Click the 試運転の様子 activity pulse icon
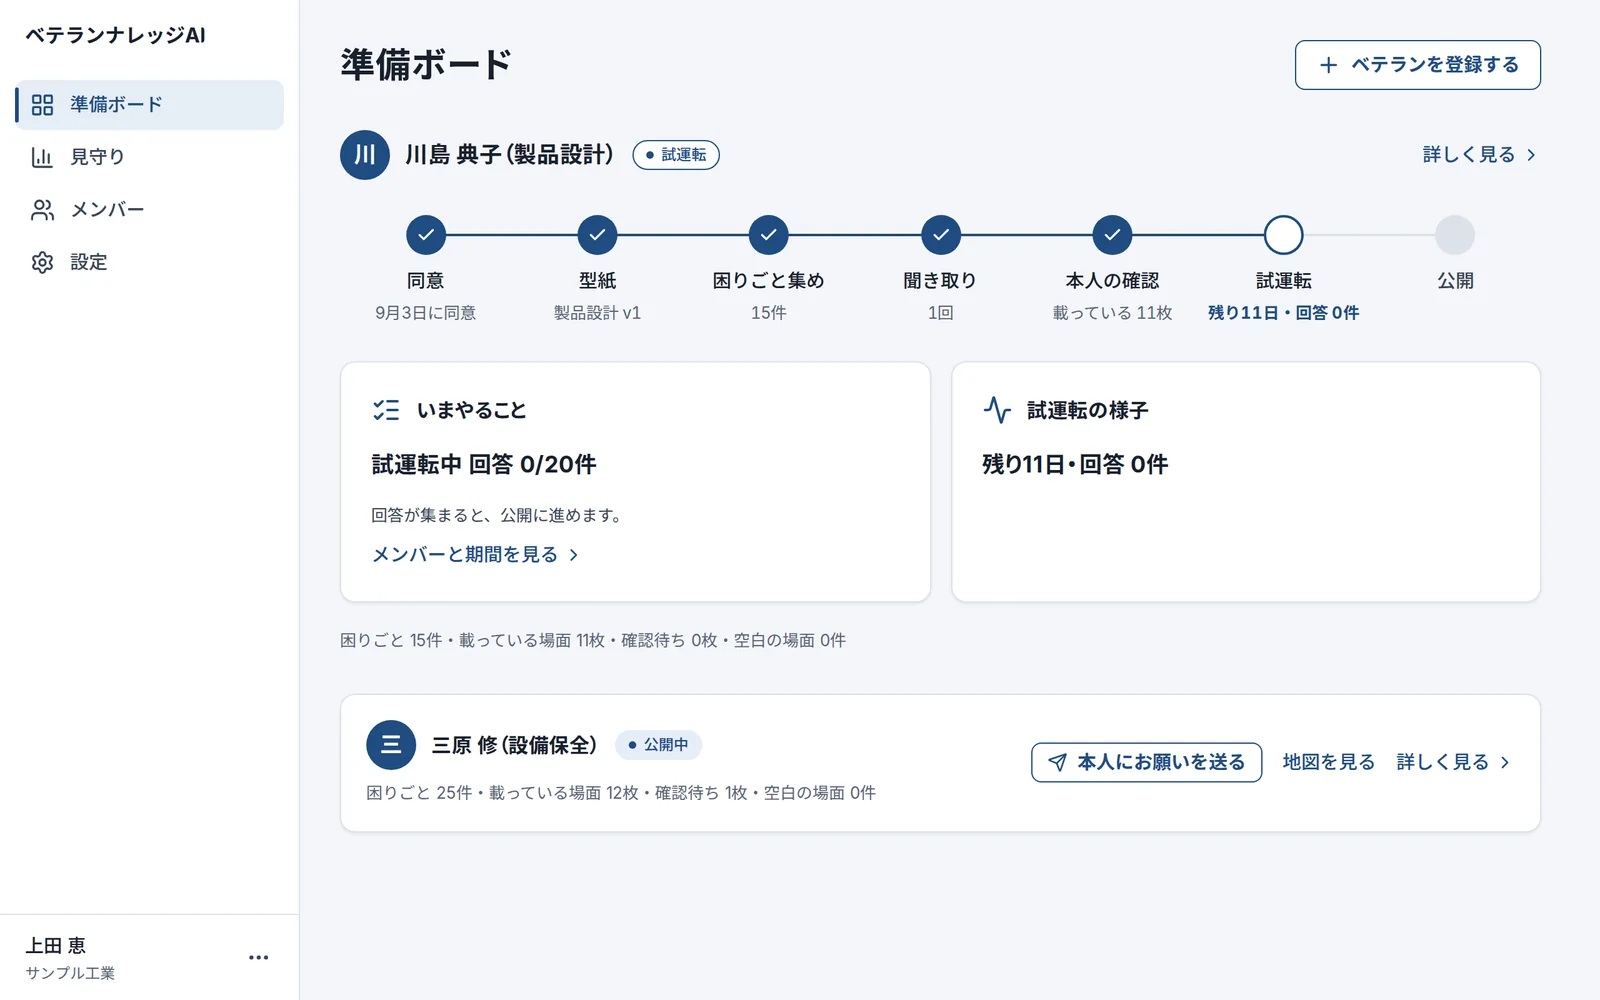The width and height of the screenshot is (1600, 1000). tap(997, 410)
